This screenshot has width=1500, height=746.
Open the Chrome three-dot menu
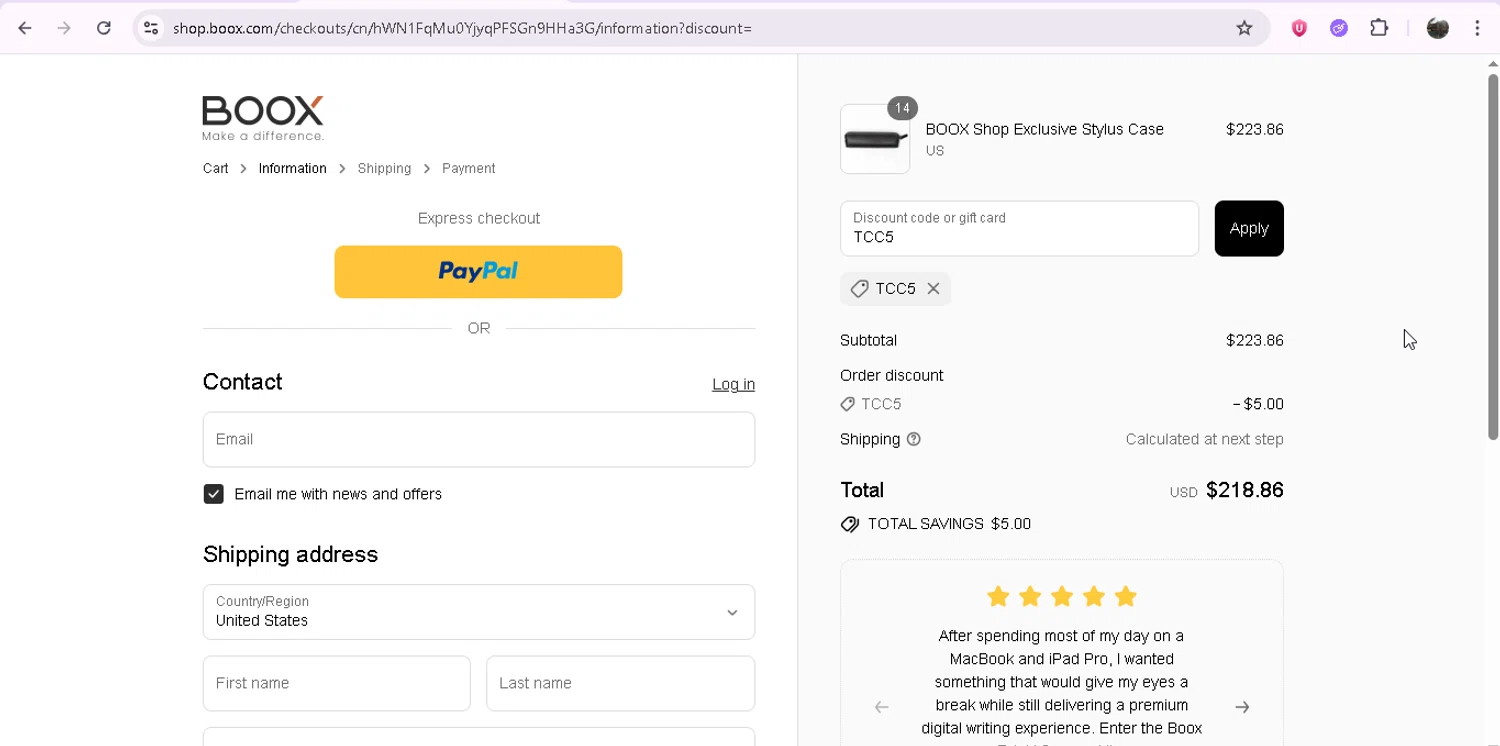pyautogui.click(x=1477, y=28)
